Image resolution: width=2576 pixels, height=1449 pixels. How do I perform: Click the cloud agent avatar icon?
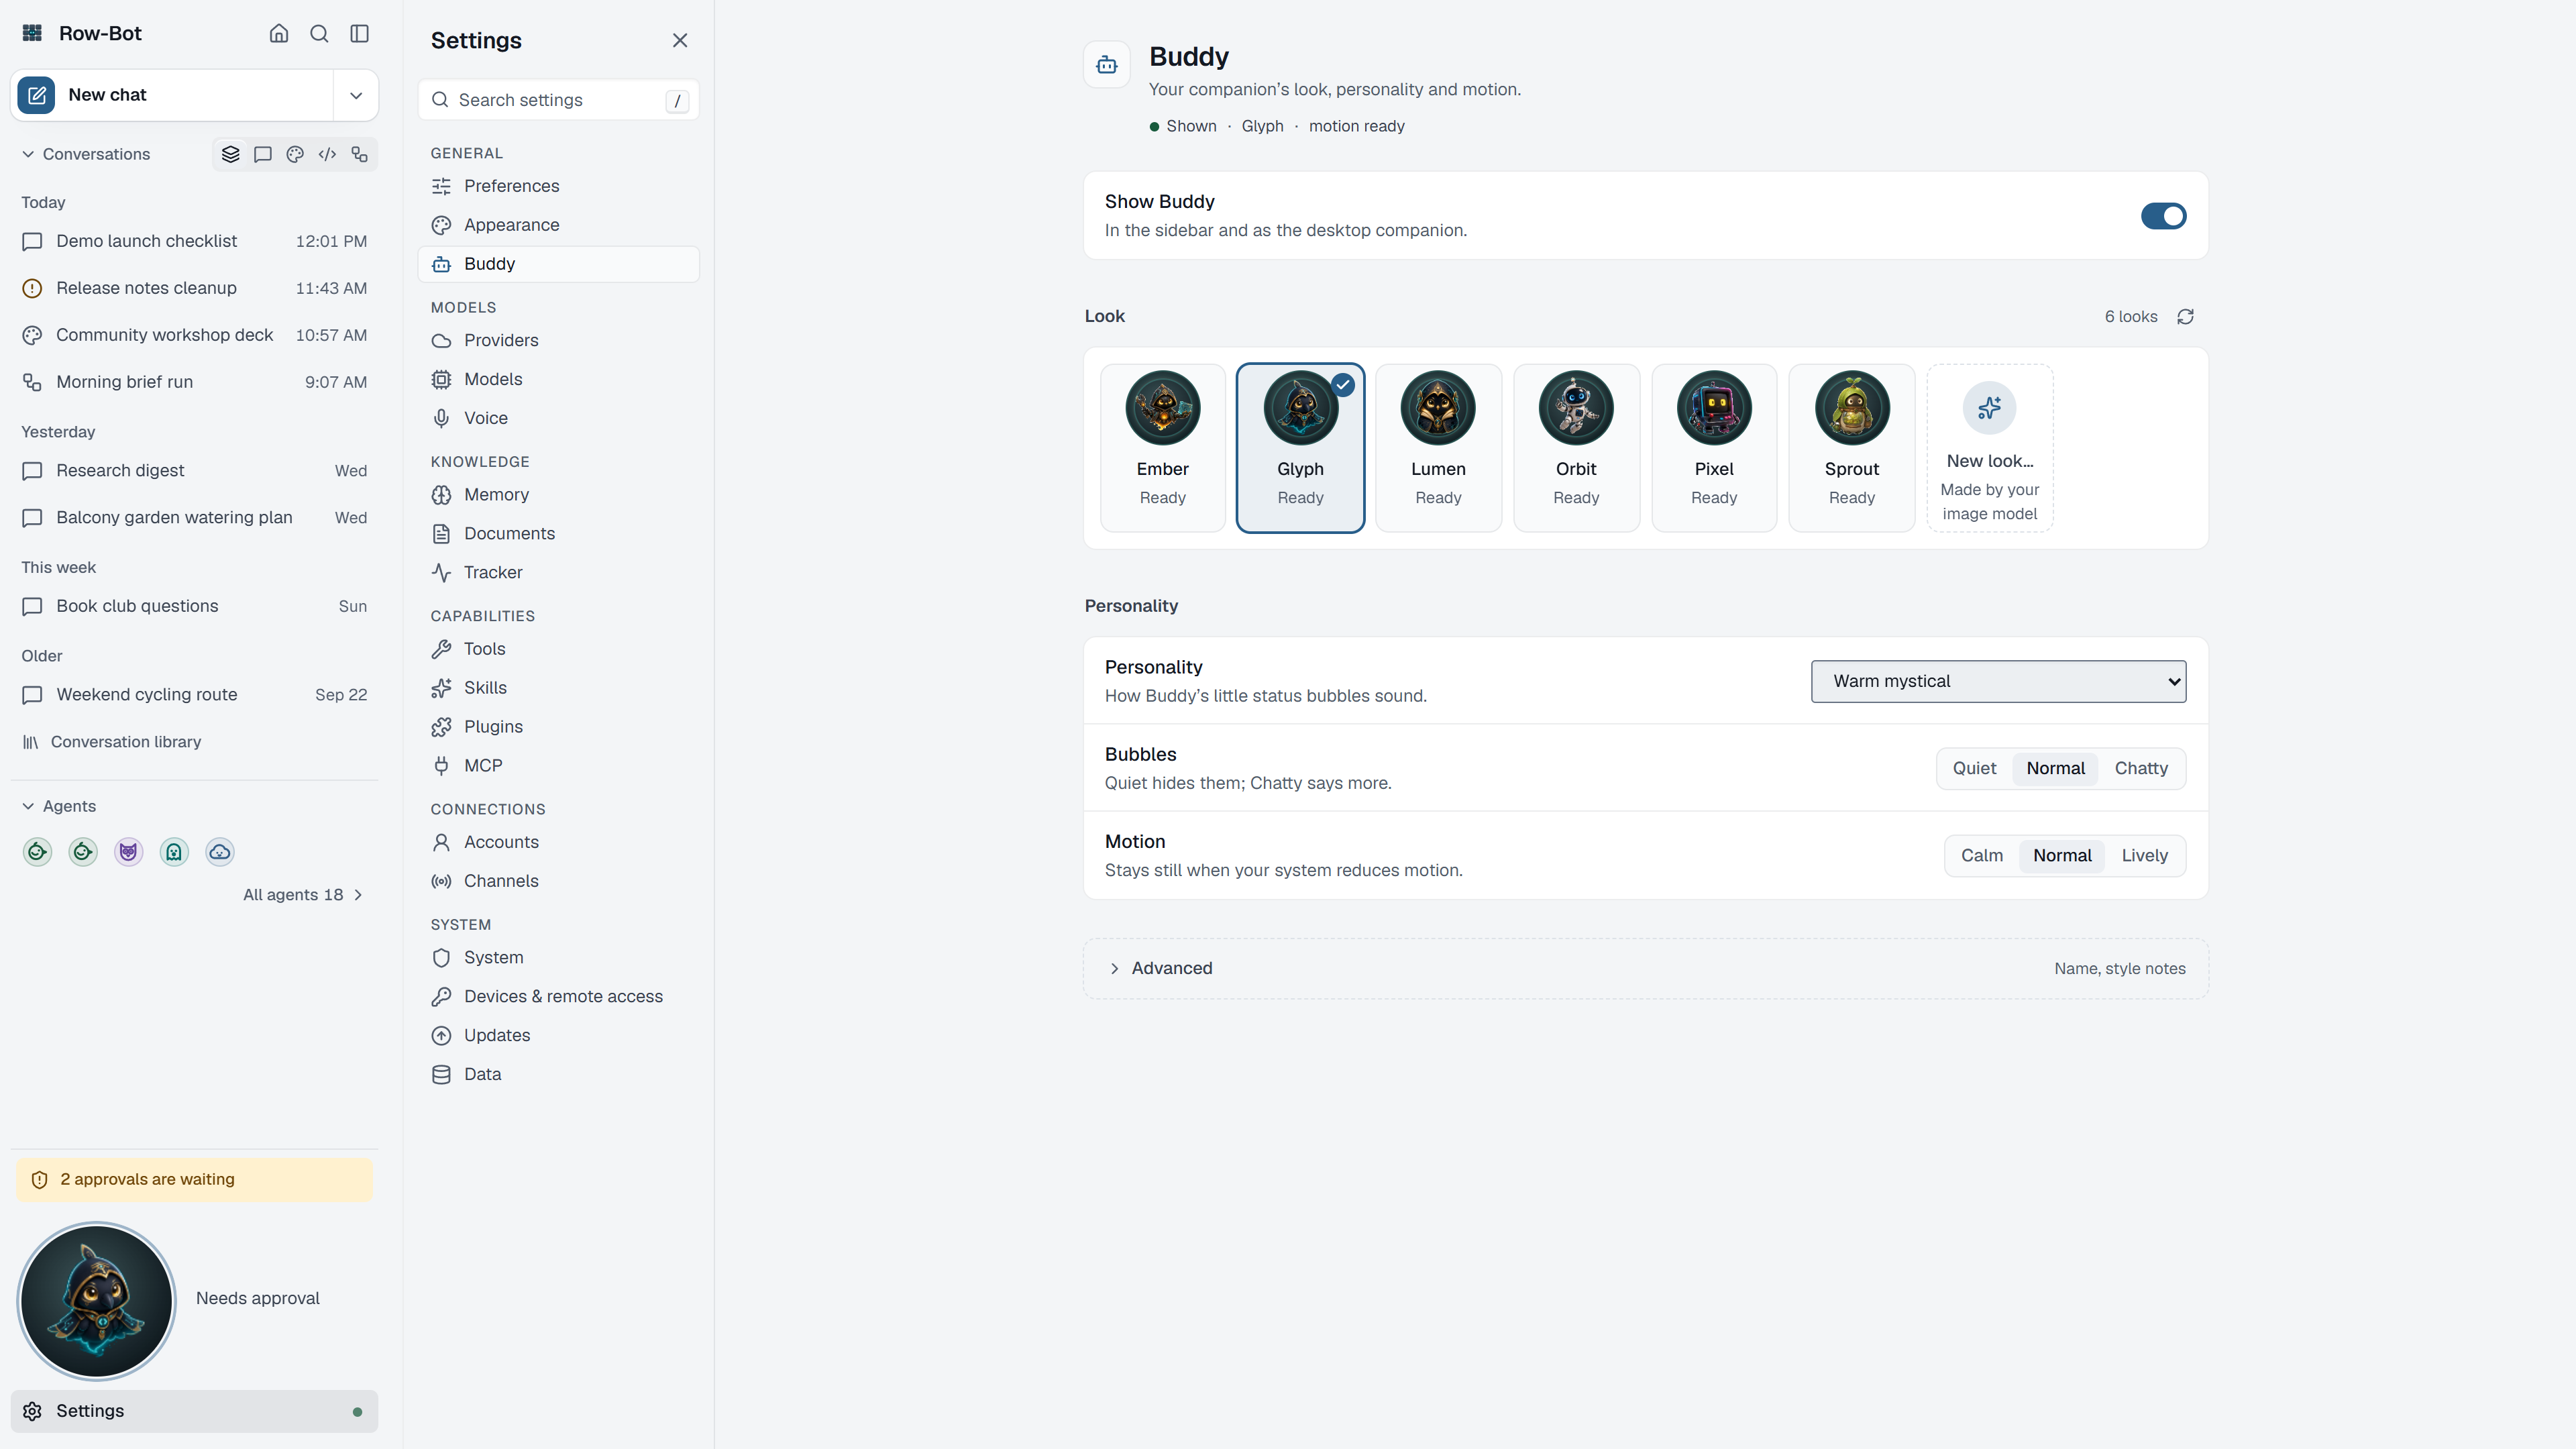220,852
